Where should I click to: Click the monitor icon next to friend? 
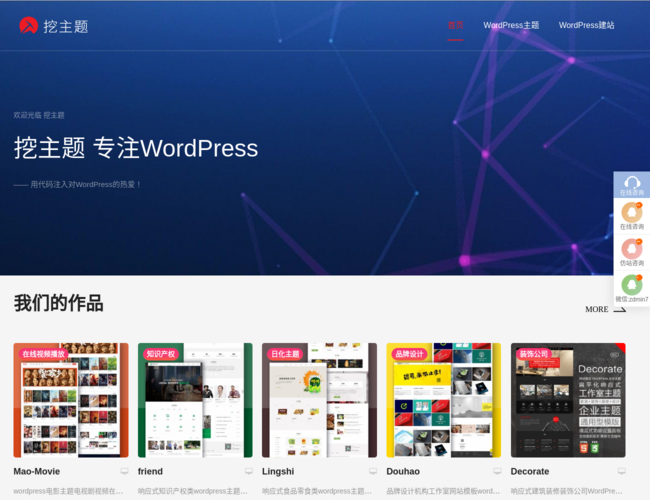point(249,471)
